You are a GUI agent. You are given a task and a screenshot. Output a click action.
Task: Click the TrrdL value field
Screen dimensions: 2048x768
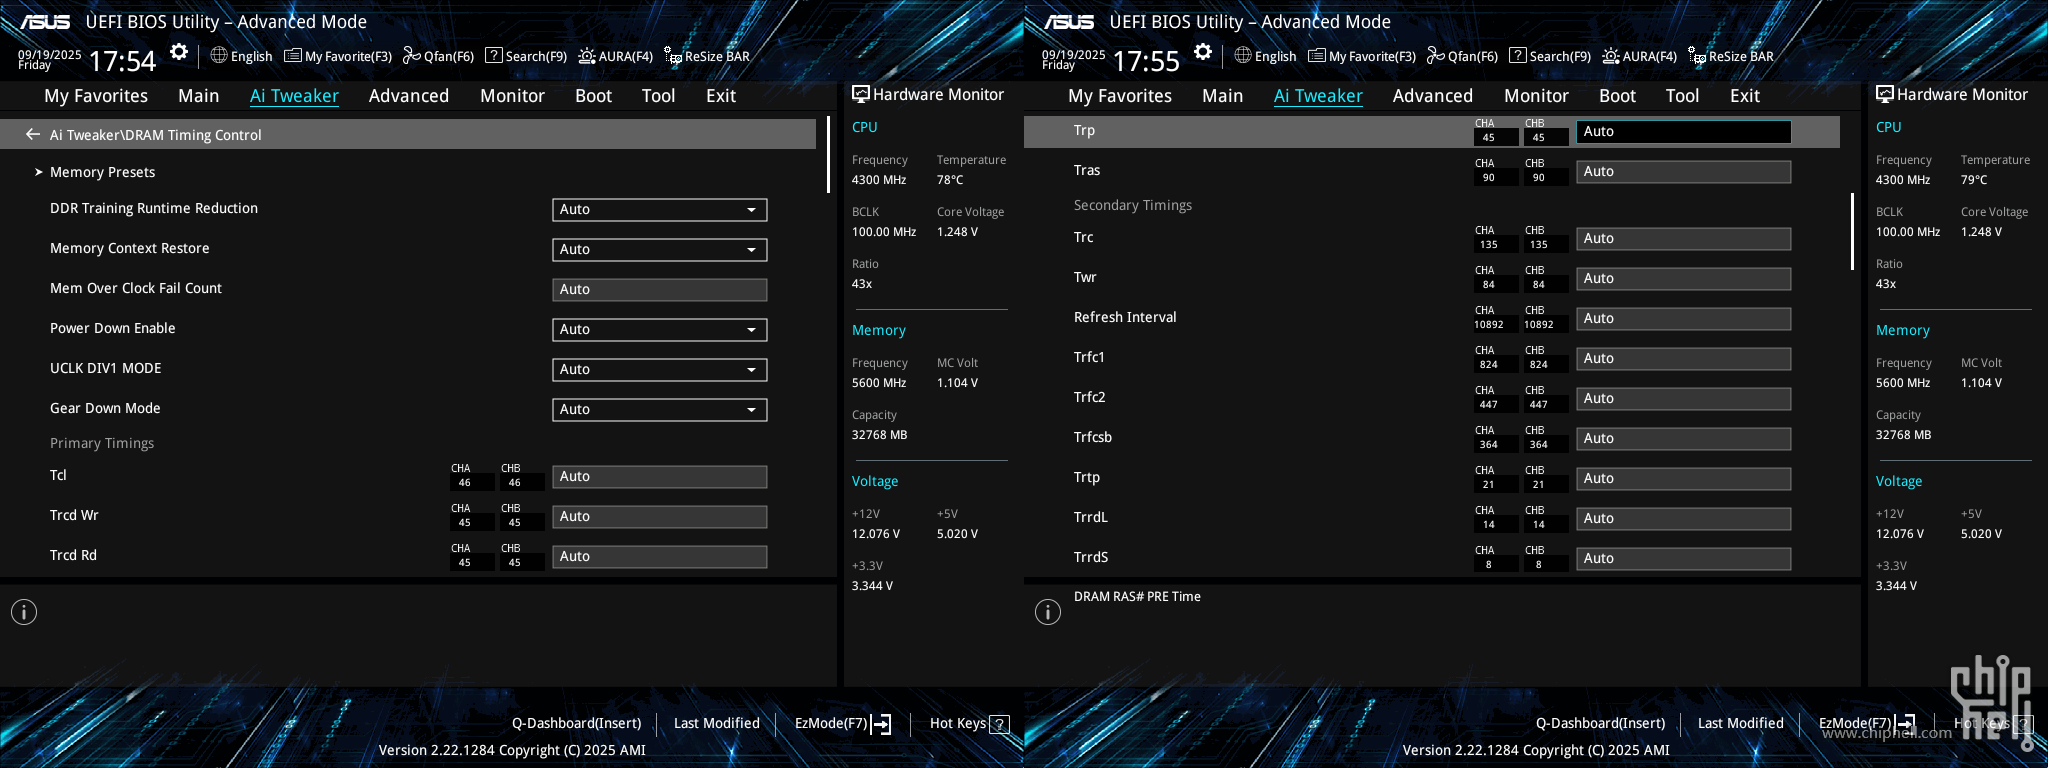[x=1684, y=519]
